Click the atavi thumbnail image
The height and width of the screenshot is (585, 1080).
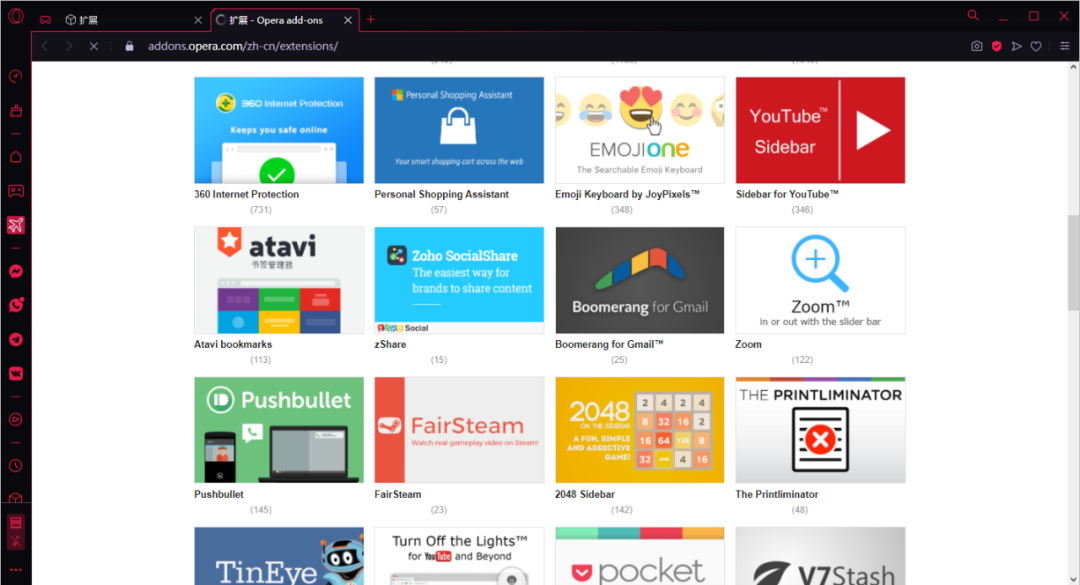click(x=279, y=280)
